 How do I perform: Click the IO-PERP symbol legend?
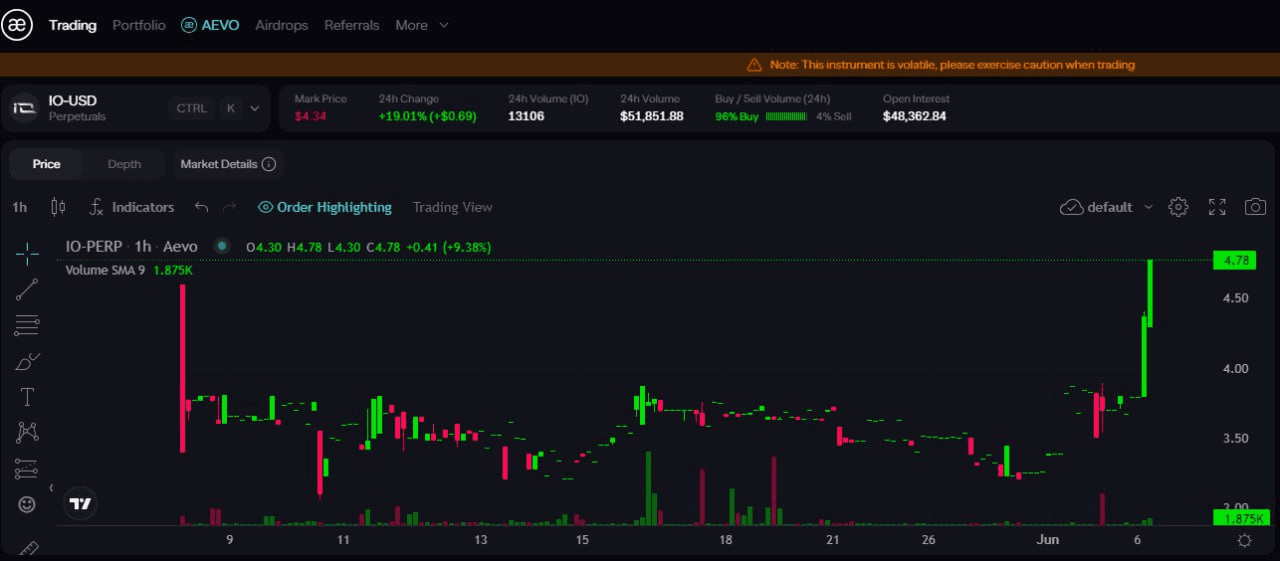click(131, 246)
